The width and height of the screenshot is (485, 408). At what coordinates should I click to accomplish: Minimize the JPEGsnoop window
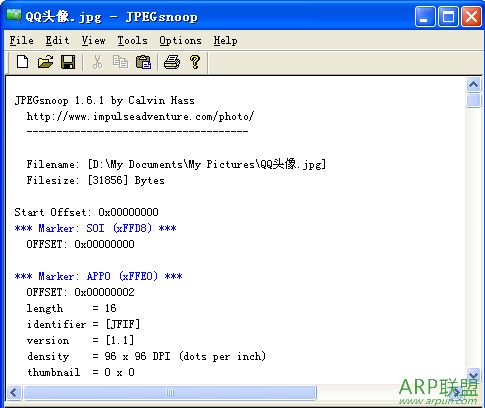click(425, 16)
